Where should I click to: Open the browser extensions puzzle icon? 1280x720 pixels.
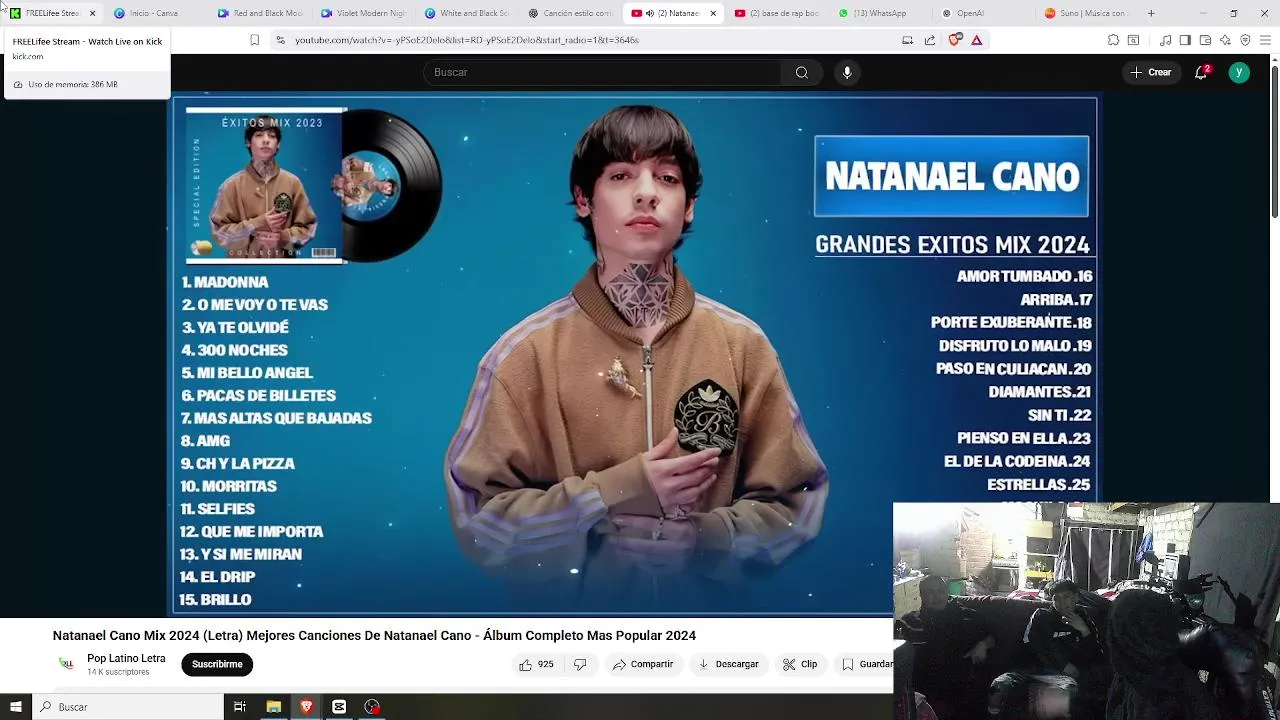click(x=1113, y=40)
